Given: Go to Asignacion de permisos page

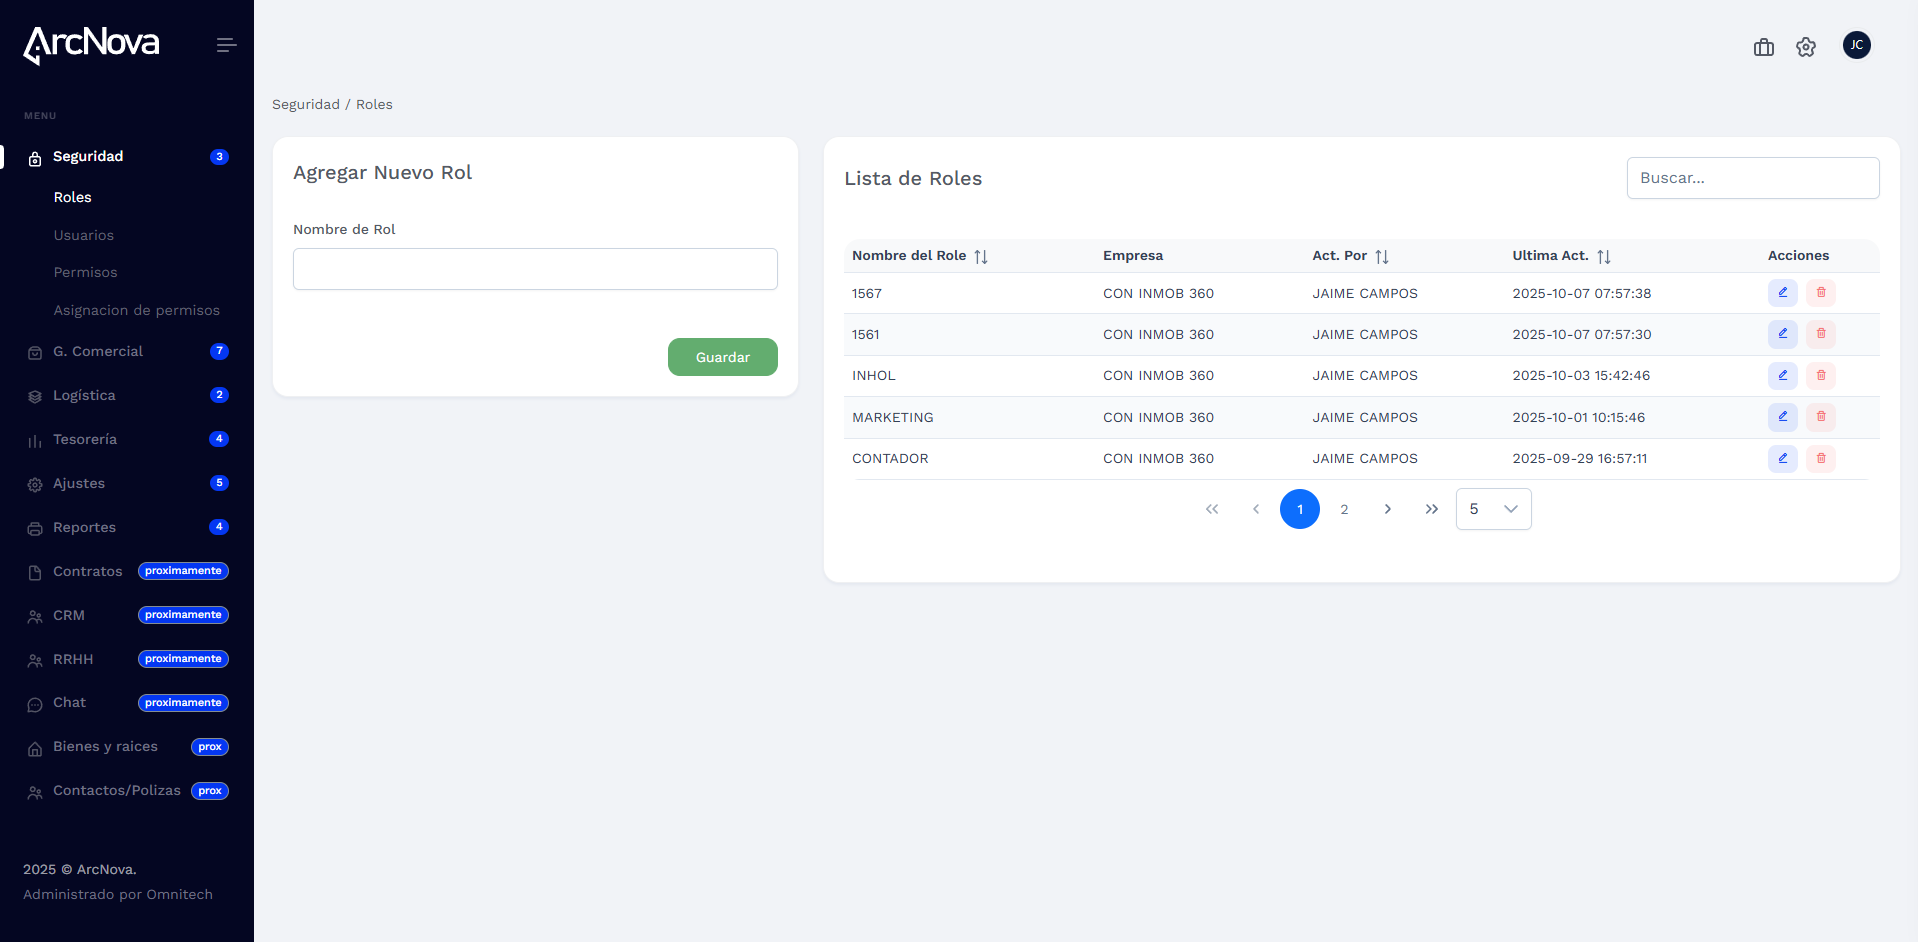Looking at the screenshot, I should pos(137,311).
